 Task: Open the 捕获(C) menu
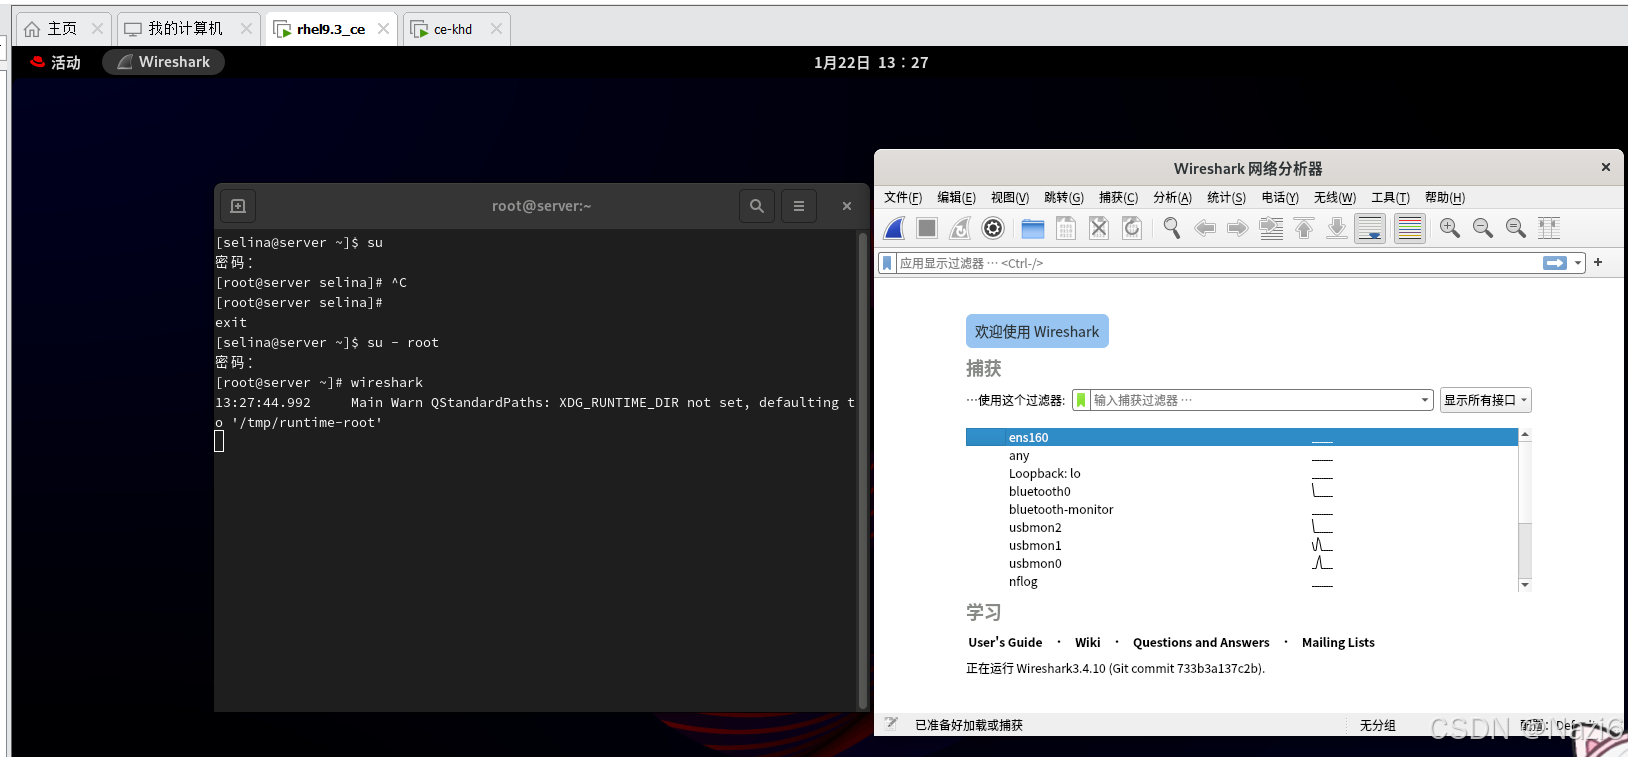pyautogui.click(x=1118, y=197)
